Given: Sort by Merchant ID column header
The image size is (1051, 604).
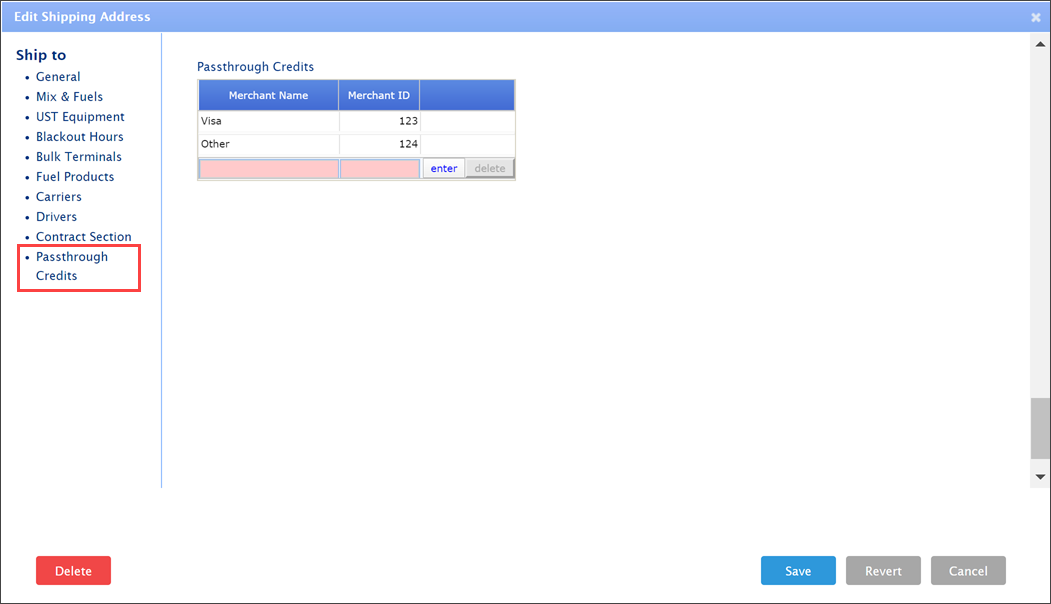Looking at the screenshot, I should [379, 96].
